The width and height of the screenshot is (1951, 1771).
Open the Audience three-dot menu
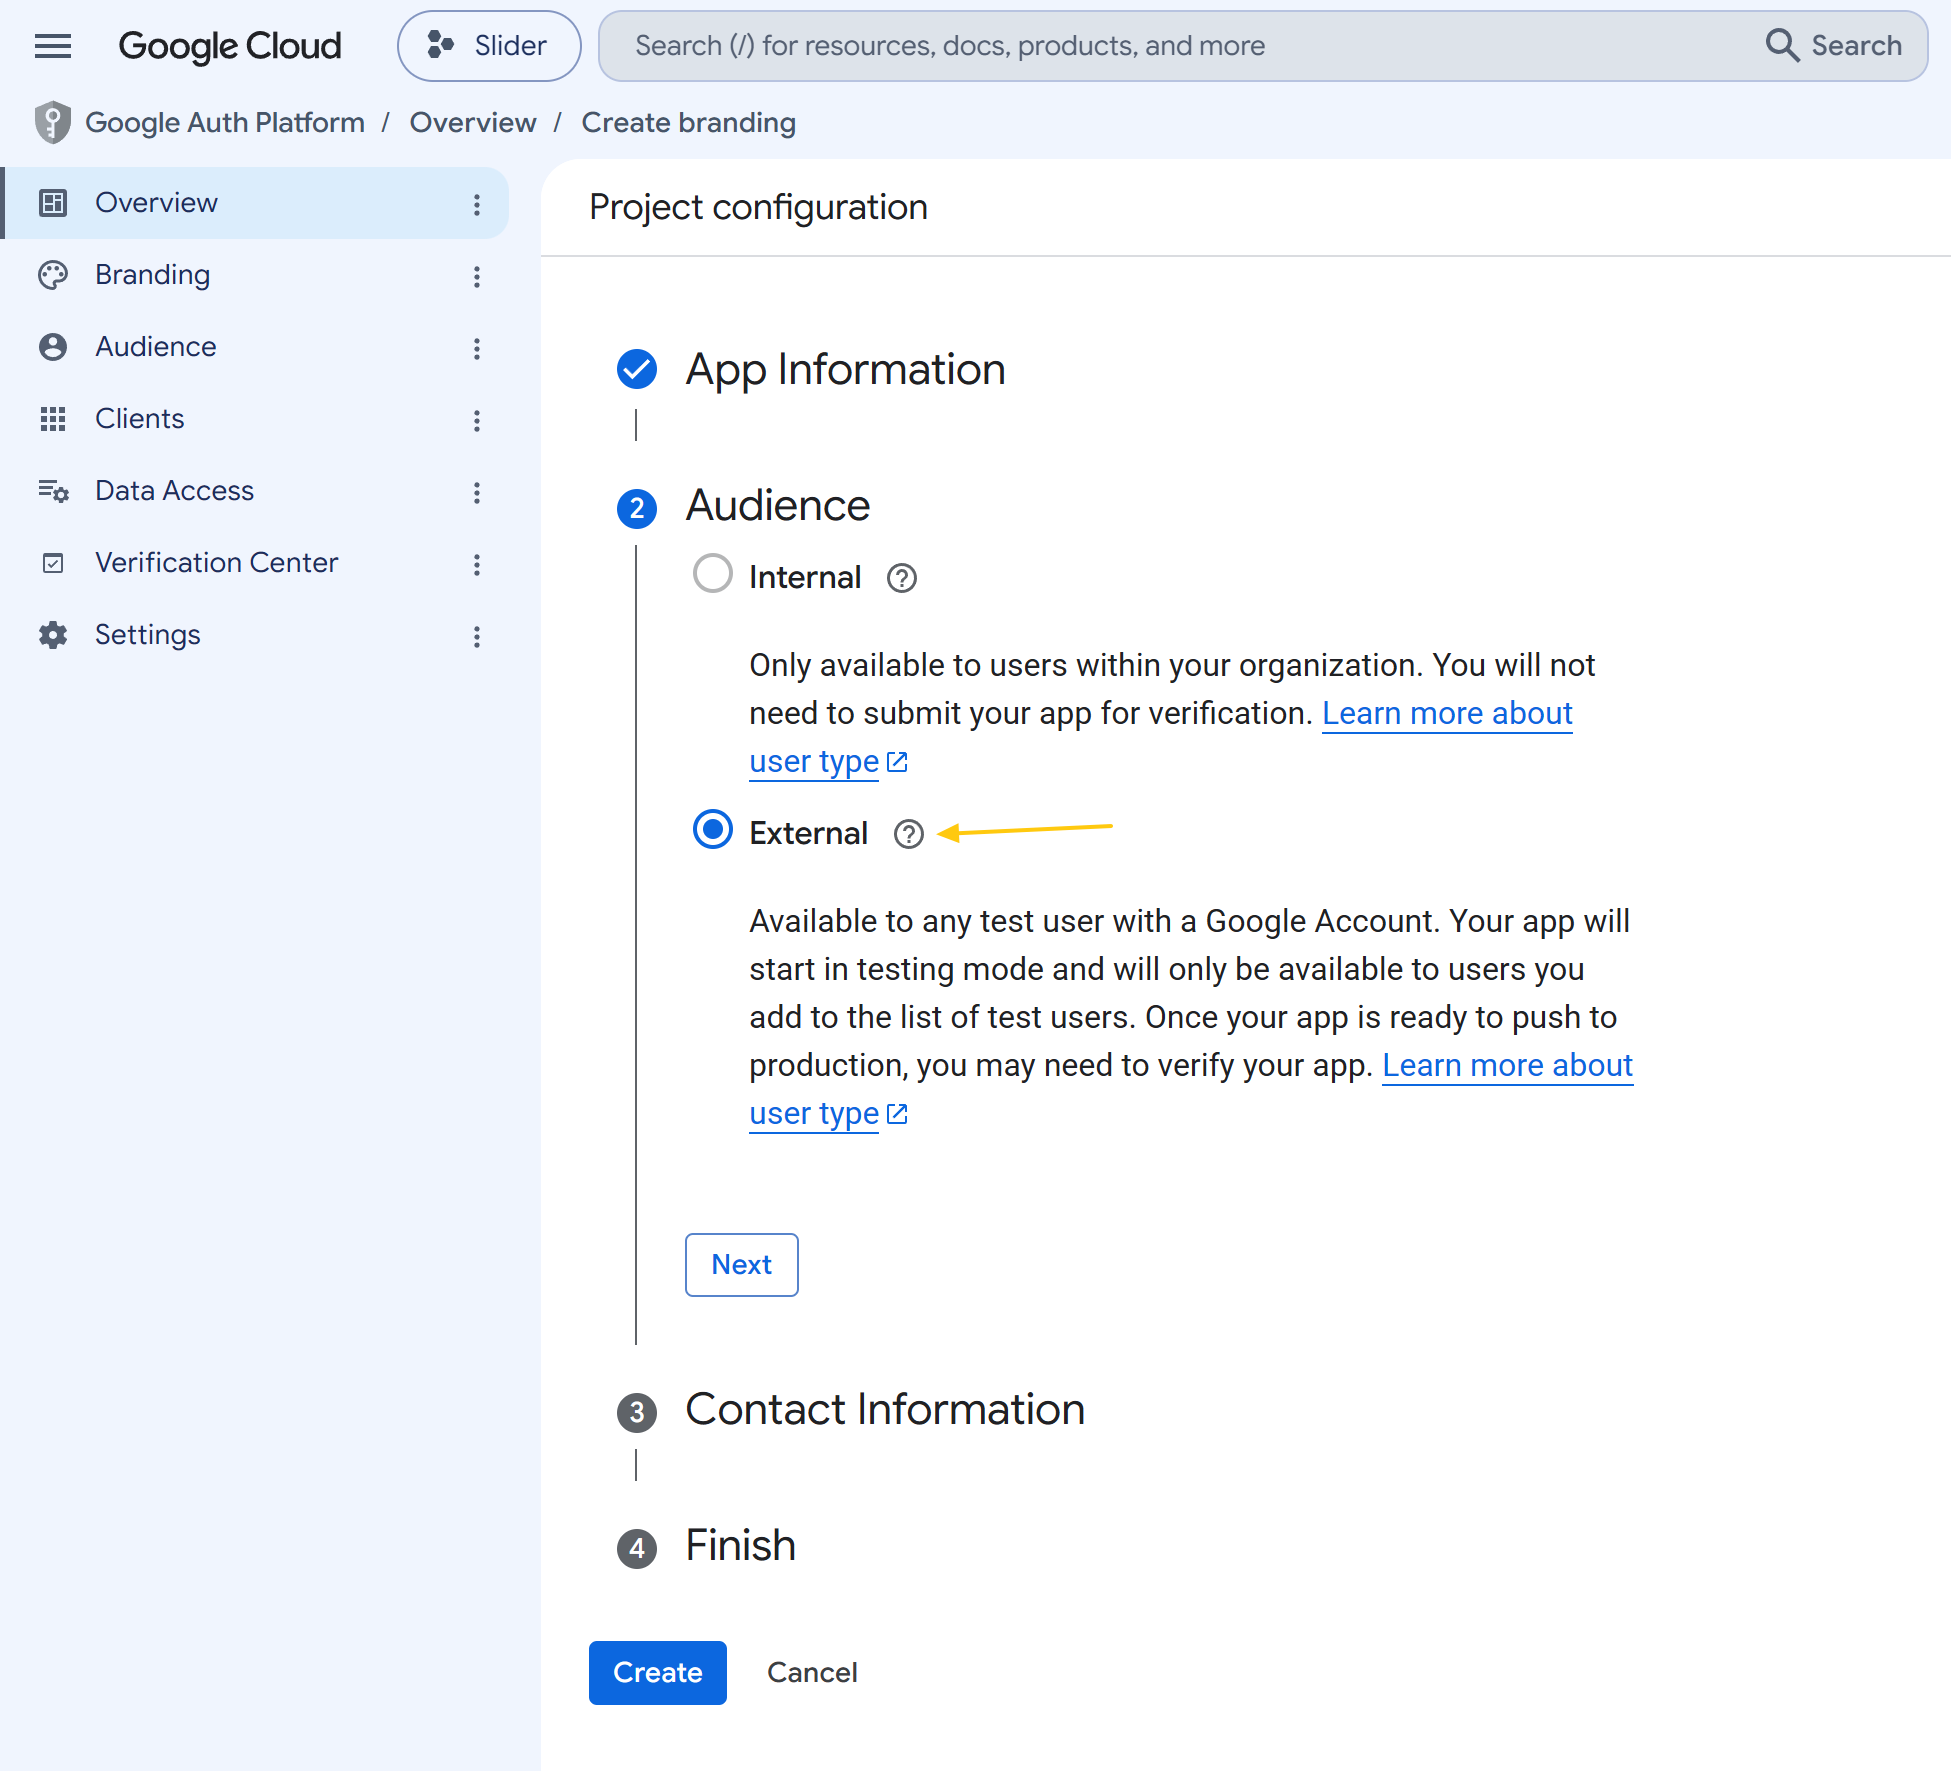(x=477, y=349)
